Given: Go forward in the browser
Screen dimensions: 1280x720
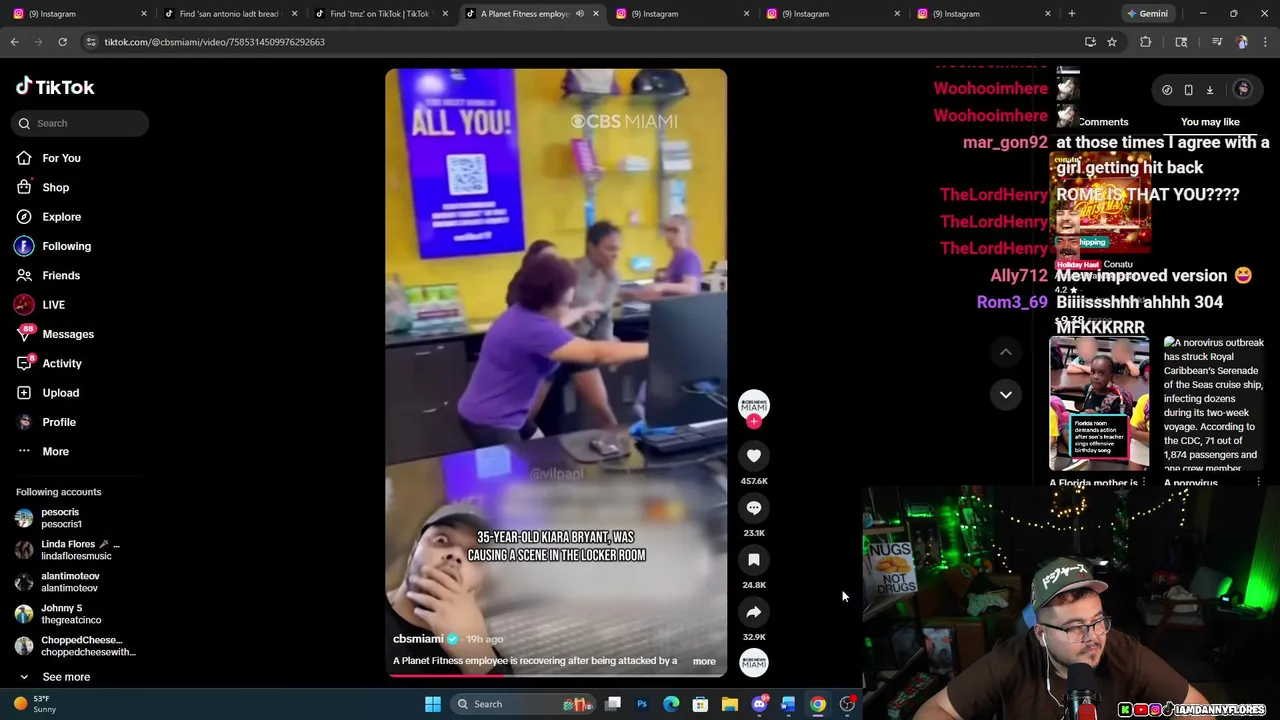Looking at the screenshot, I should point(38,42).
